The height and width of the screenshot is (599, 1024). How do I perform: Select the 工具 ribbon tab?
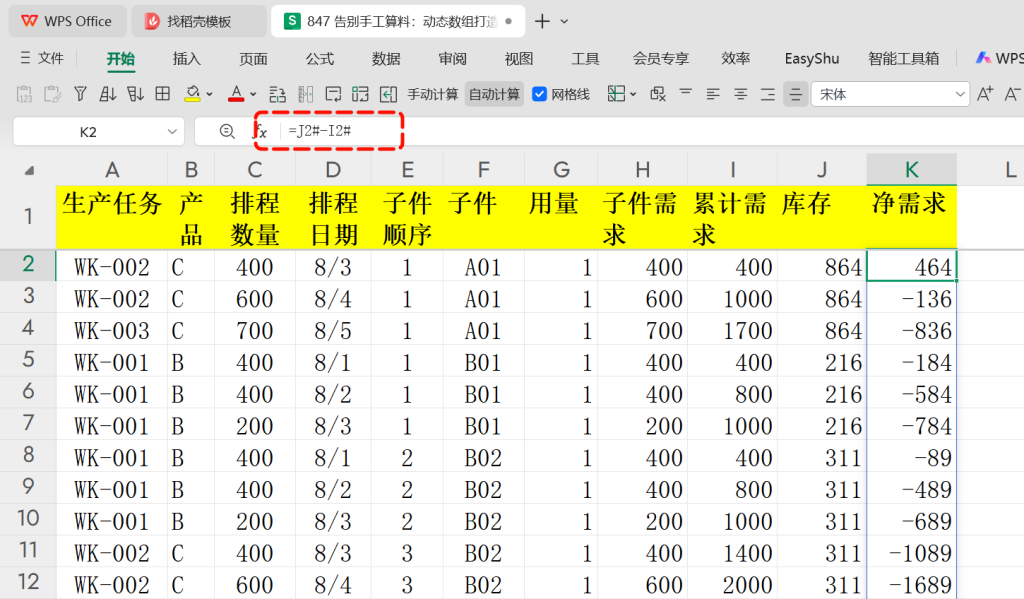pyautogui.click(x=585, y=59)
